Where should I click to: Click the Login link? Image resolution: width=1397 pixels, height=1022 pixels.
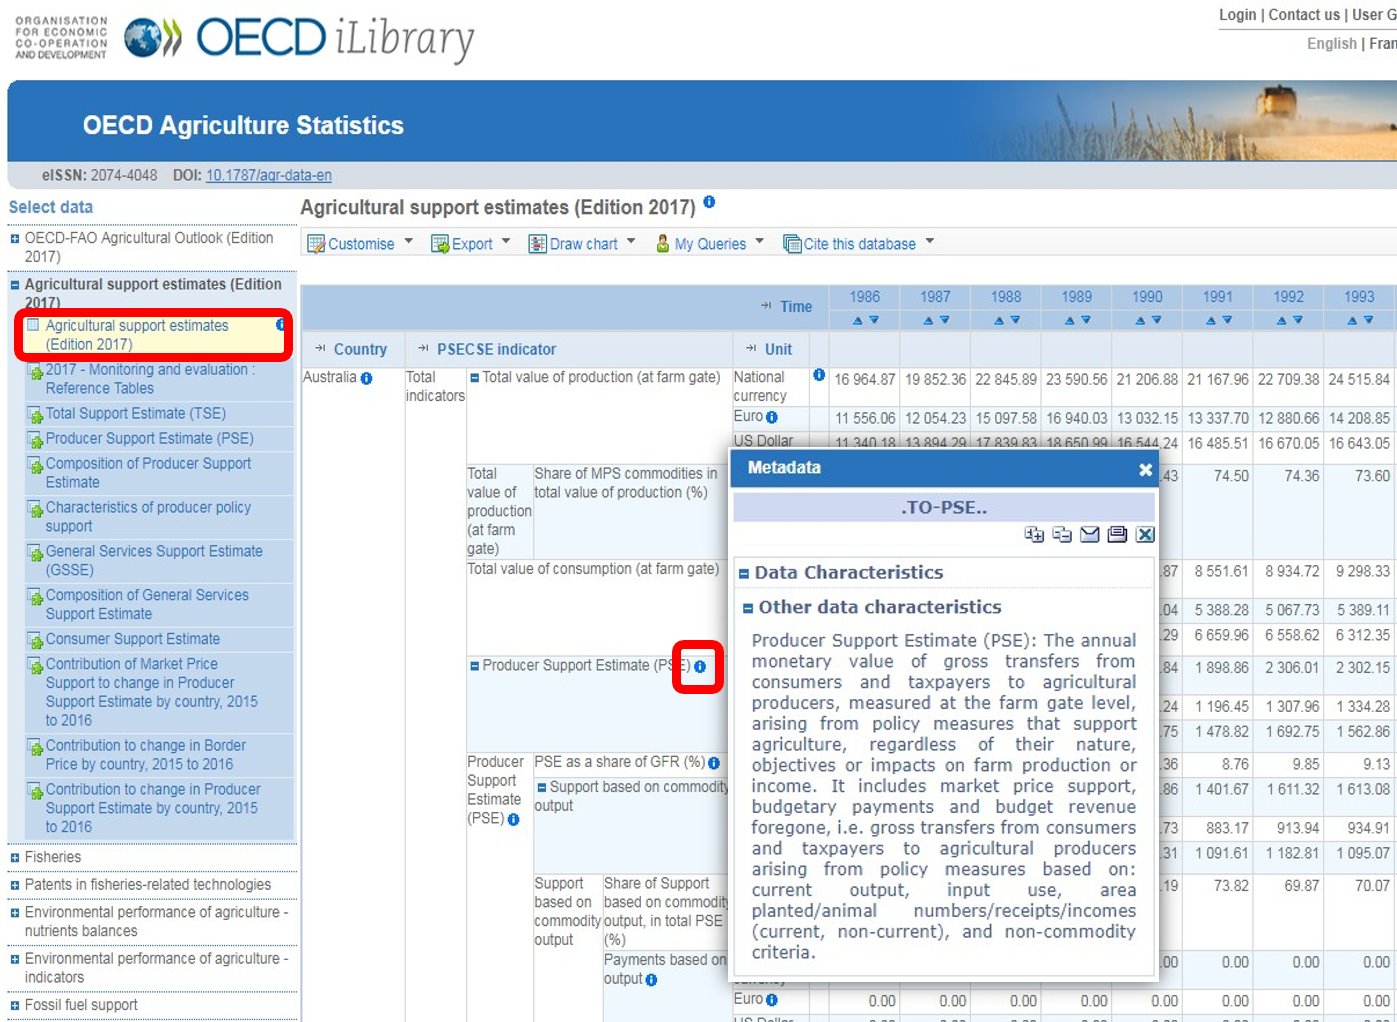tap(1237, 15)
